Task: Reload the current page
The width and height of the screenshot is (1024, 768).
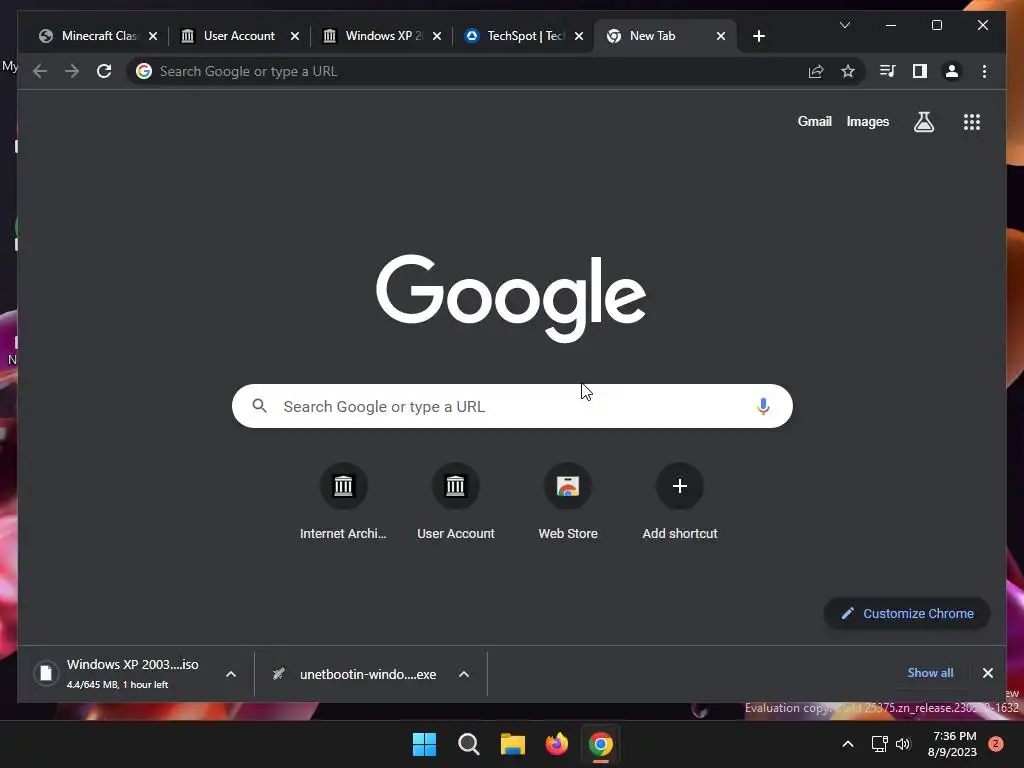Action: pos(104,71)
